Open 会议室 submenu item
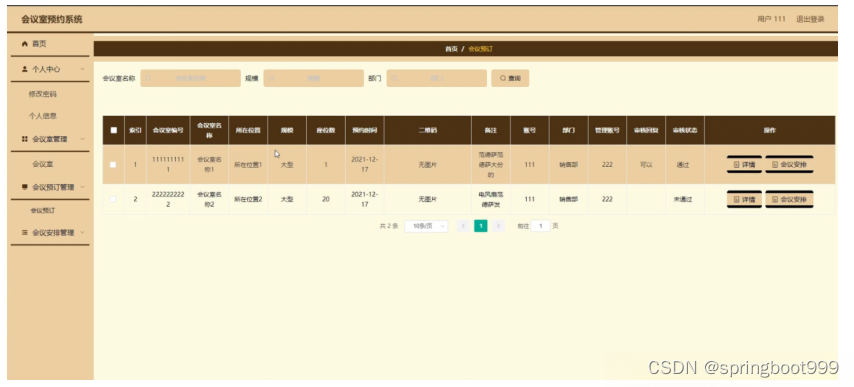Viewport: 854px width, 387px height. [x=42, y=164]
